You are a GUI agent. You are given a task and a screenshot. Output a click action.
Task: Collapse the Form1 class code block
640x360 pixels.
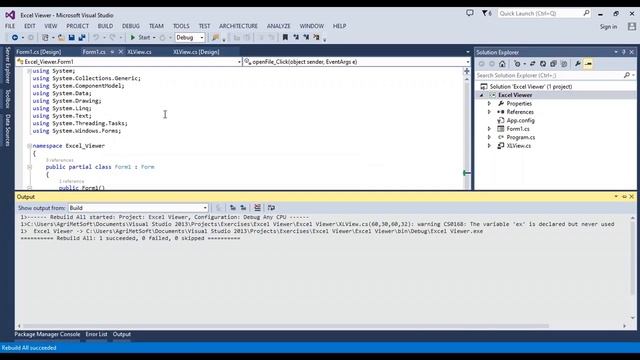[x=29, y=167]
